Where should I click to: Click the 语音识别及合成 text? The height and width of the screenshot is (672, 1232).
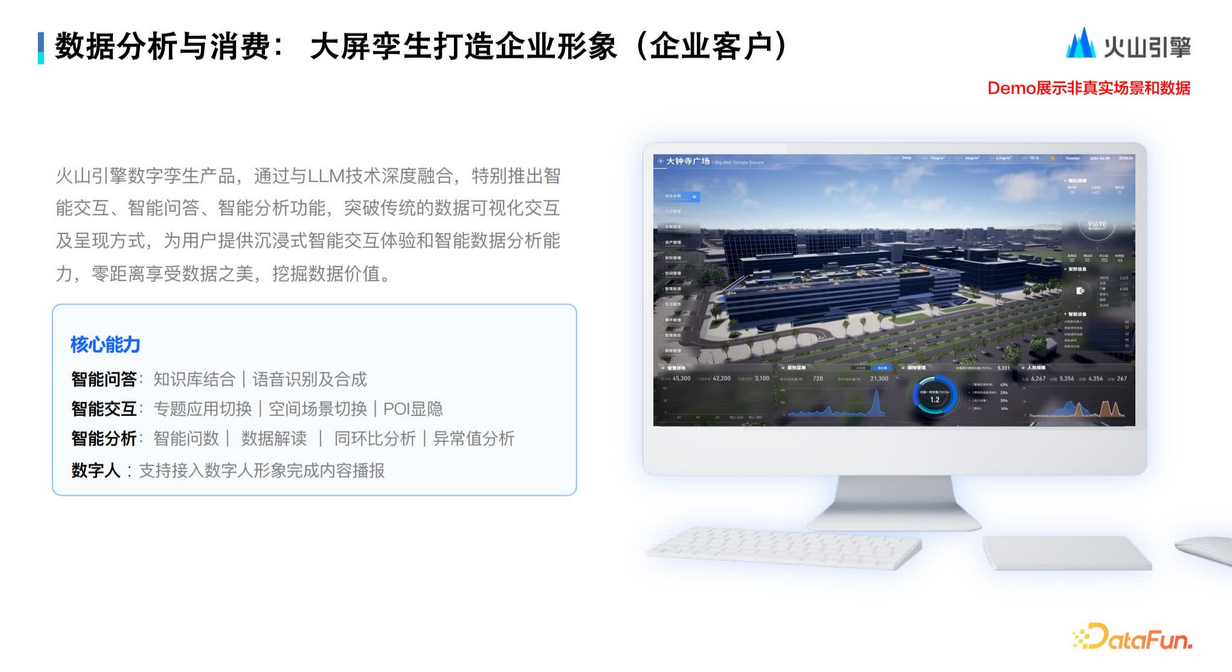point(310,379)
